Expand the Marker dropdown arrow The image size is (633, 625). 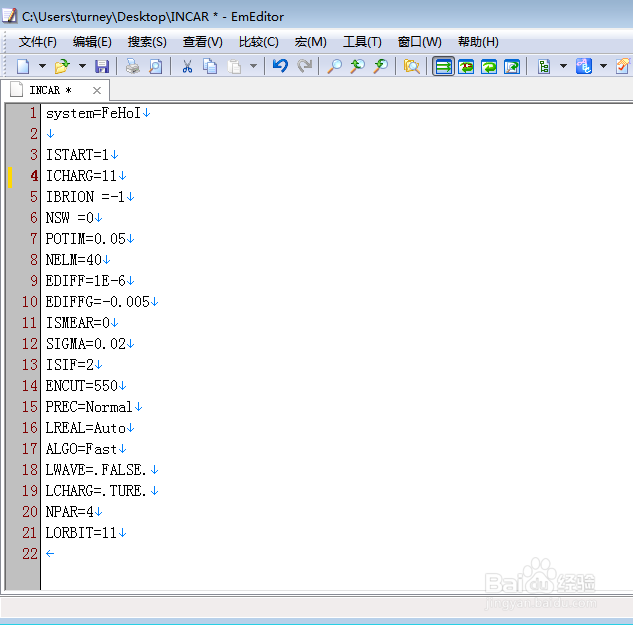[x=603, y=66]
